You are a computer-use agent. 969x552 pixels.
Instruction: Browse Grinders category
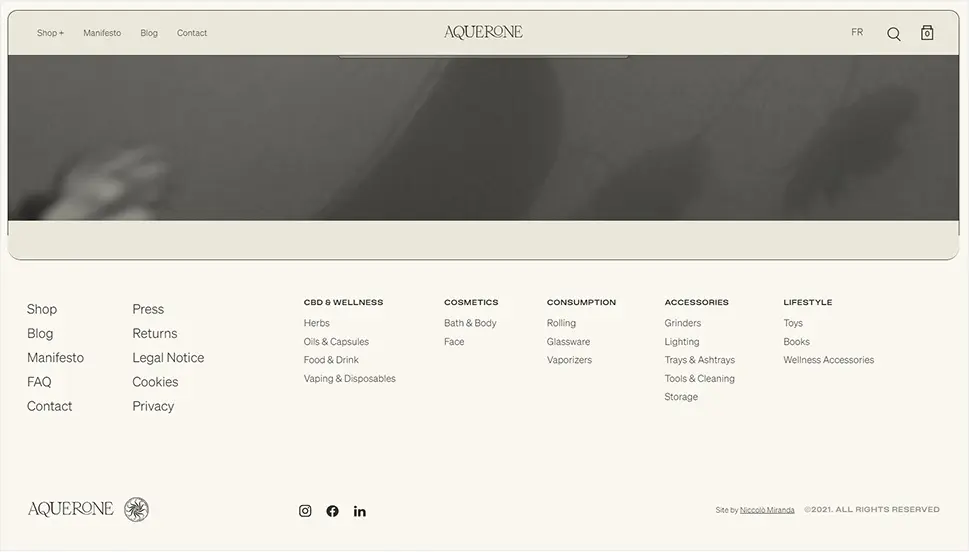click(x=683, y=323)
